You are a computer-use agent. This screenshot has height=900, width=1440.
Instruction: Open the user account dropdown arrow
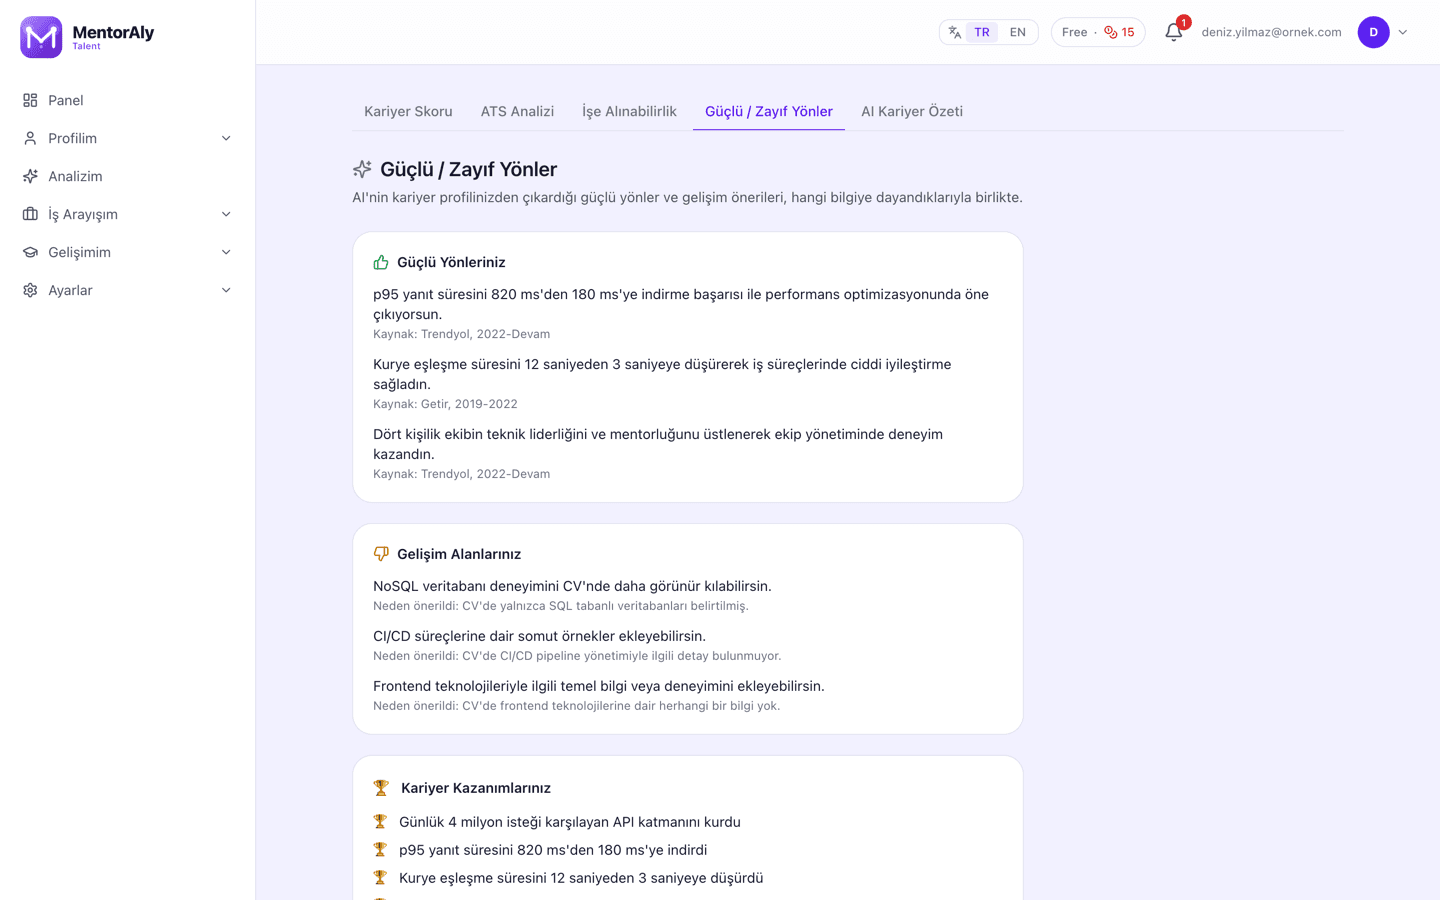click(1403, 32)
